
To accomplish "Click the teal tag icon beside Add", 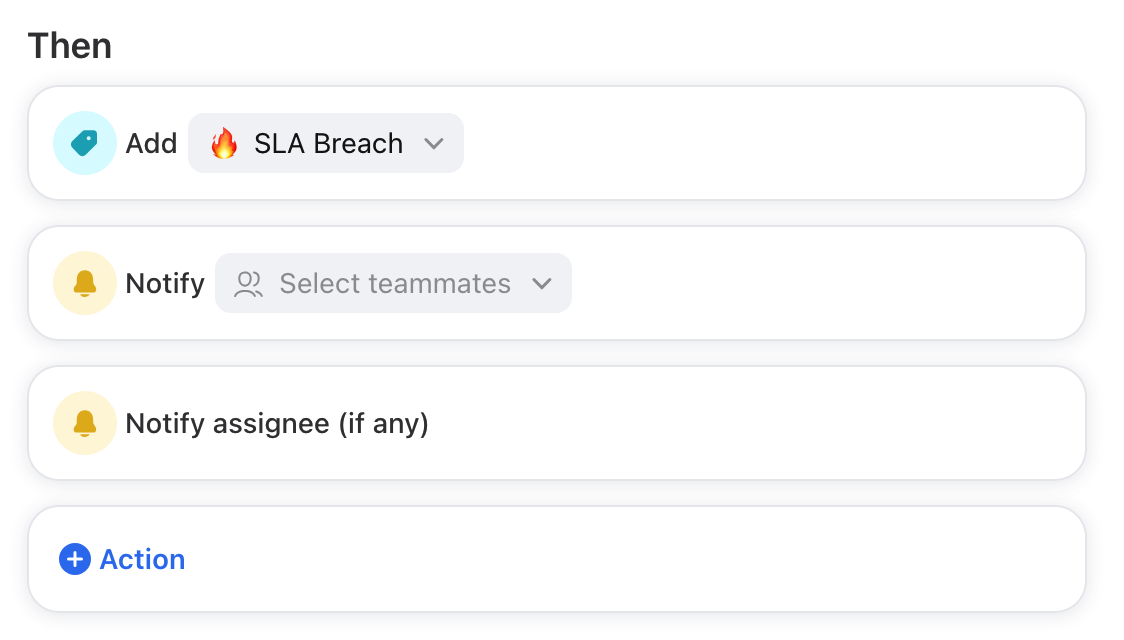I will pos(85,143).
